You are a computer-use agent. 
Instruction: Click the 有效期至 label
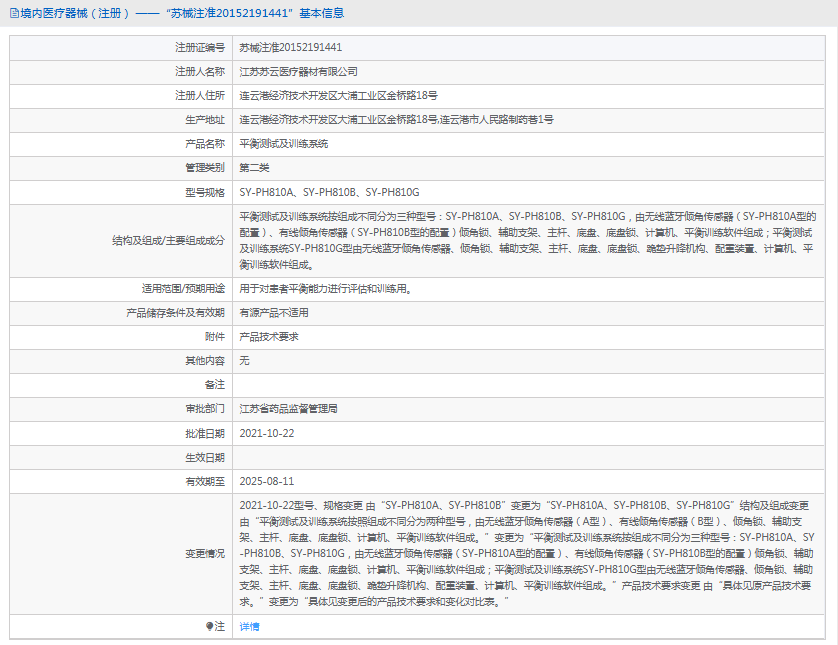205,481
